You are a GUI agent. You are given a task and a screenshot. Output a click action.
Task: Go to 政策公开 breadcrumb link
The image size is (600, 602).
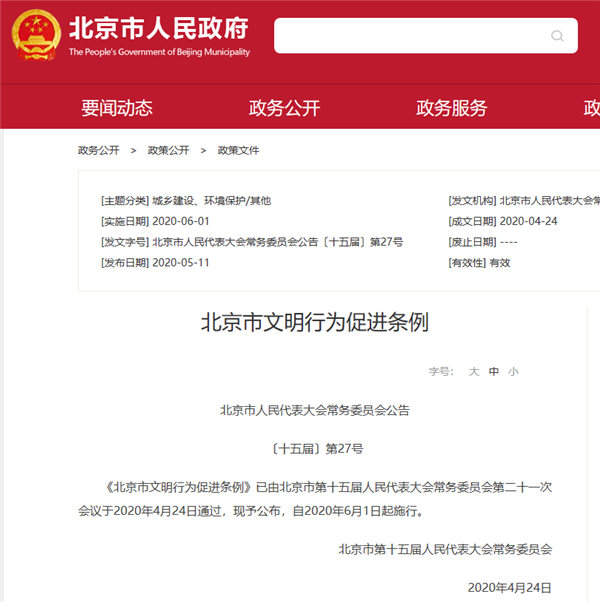click(169, 150)
